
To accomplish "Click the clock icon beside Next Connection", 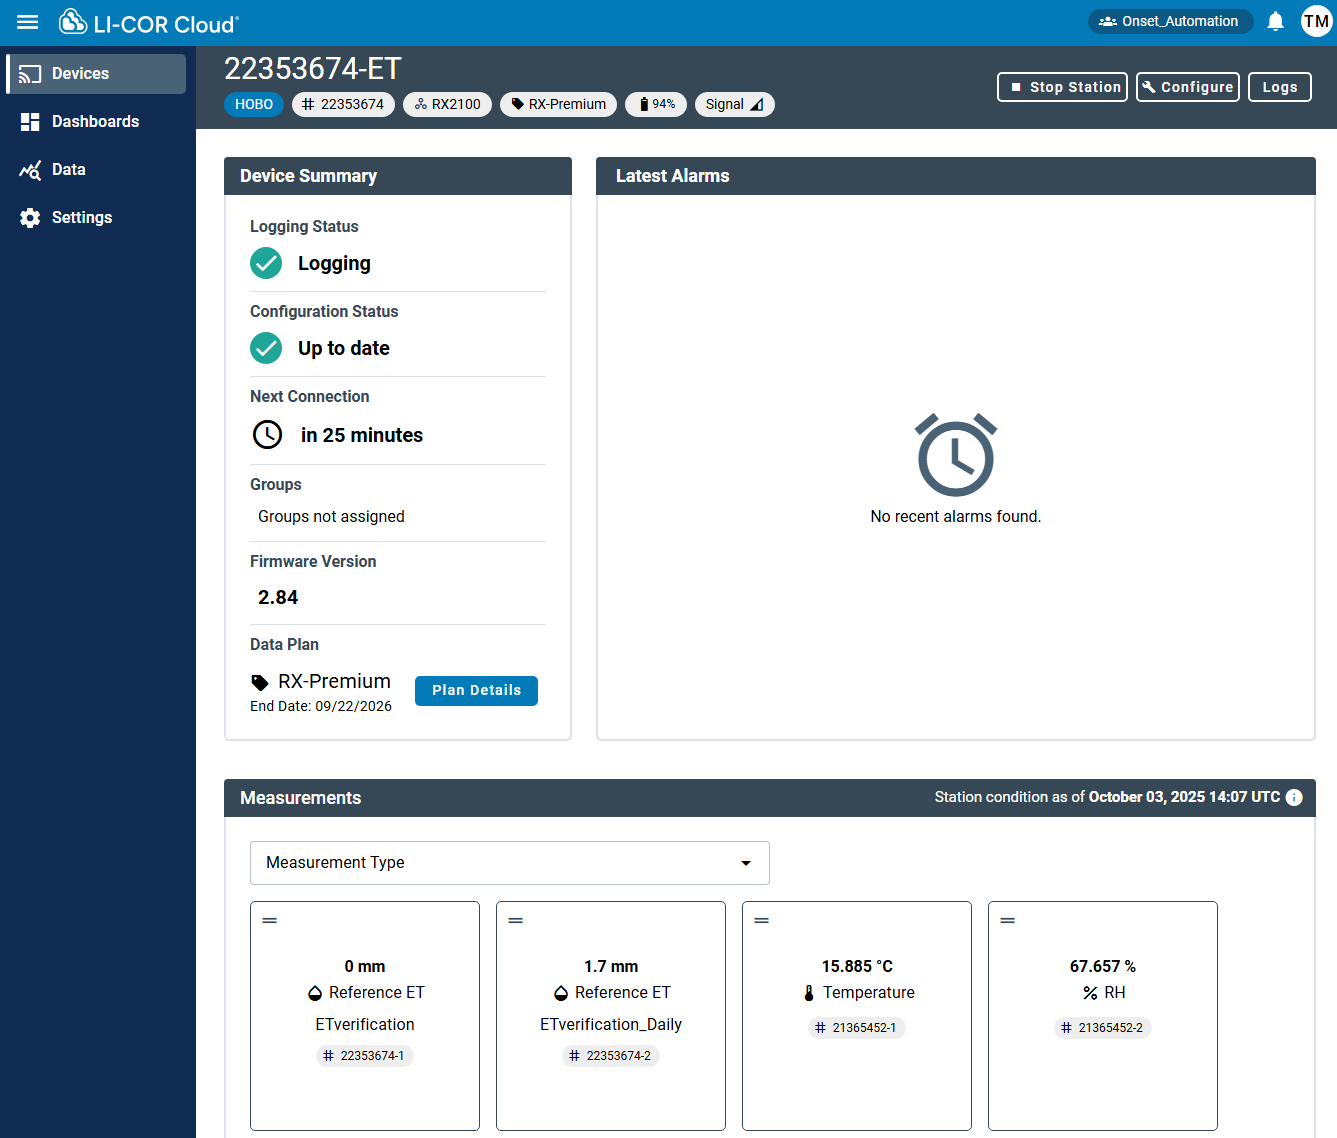I will (266, 434).
